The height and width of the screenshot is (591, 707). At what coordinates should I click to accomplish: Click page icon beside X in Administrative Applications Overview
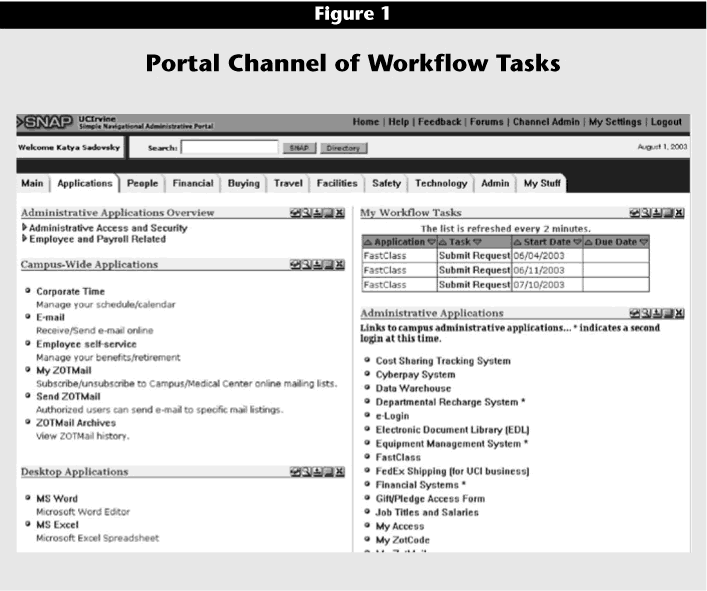329,213
